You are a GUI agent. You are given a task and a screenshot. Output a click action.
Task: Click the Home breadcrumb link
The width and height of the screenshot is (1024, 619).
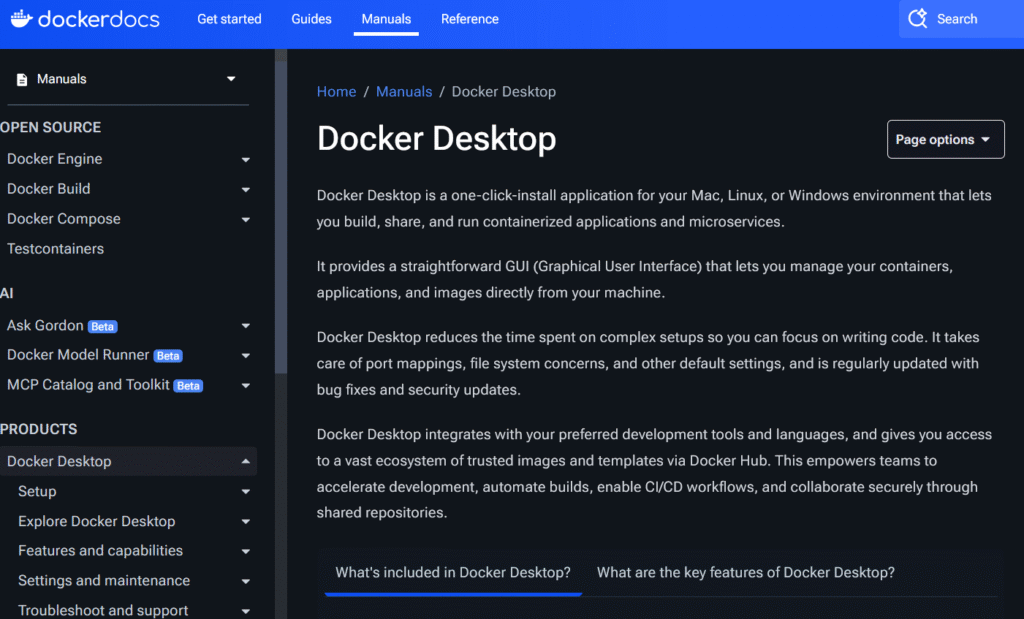(x=336, y=91)
